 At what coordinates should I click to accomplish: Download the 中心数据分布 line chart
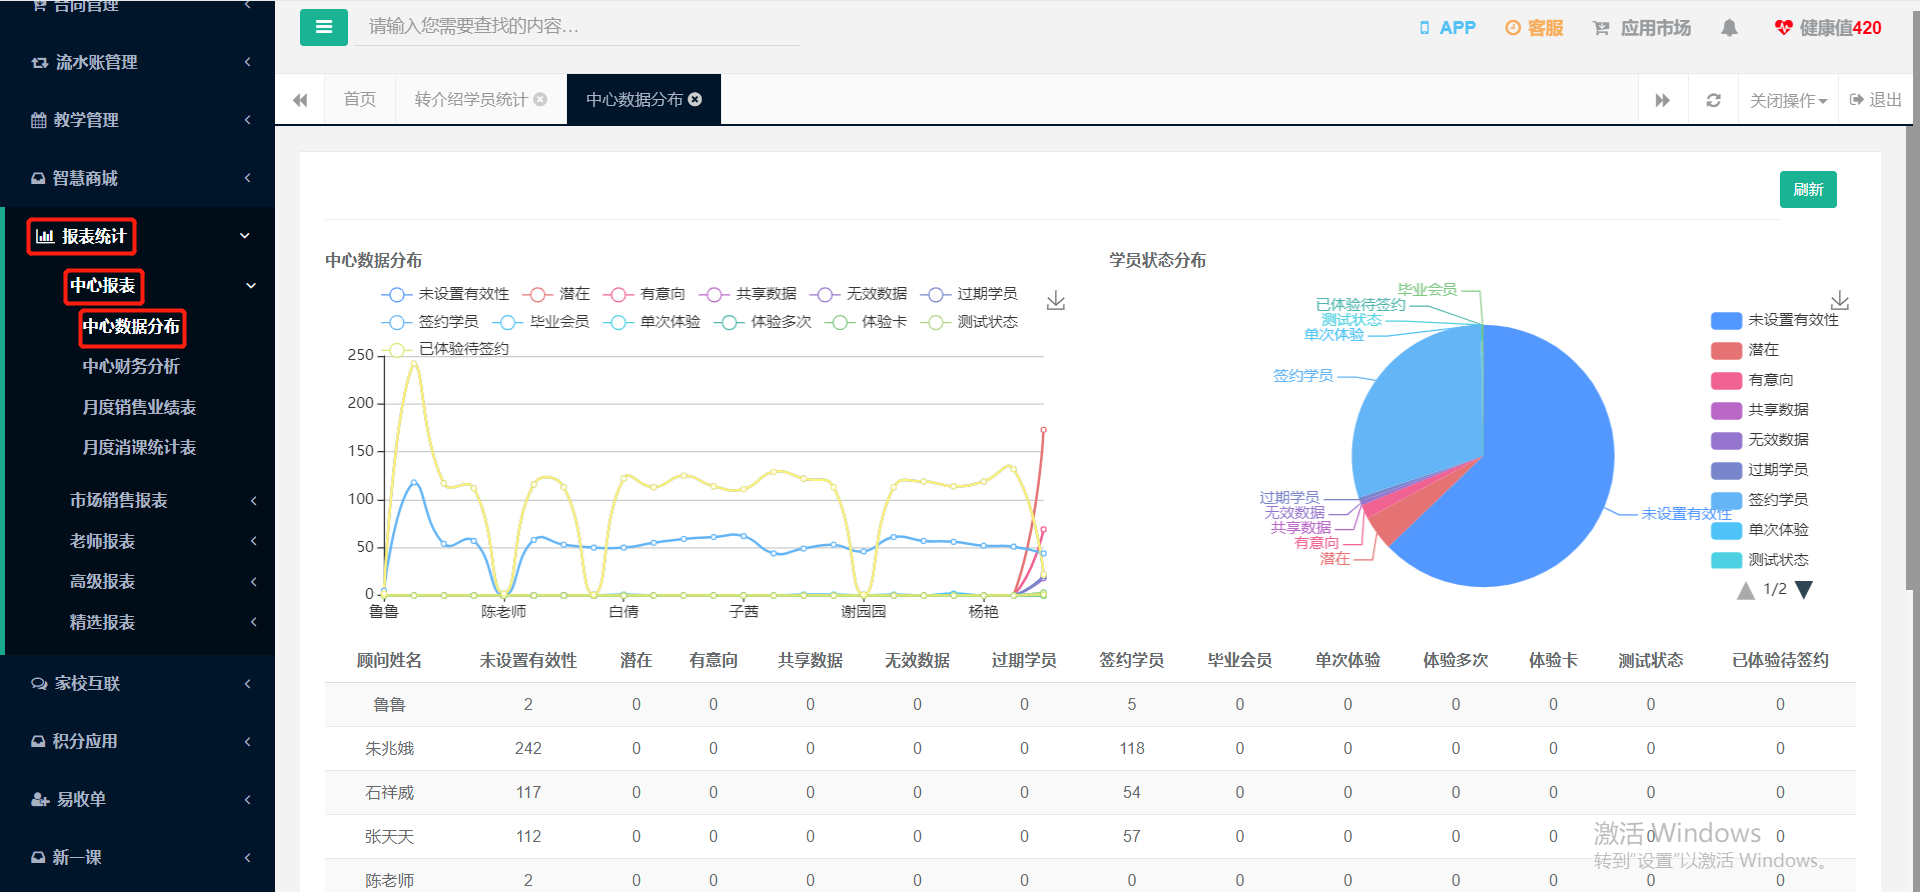(x=1056, y=301)
